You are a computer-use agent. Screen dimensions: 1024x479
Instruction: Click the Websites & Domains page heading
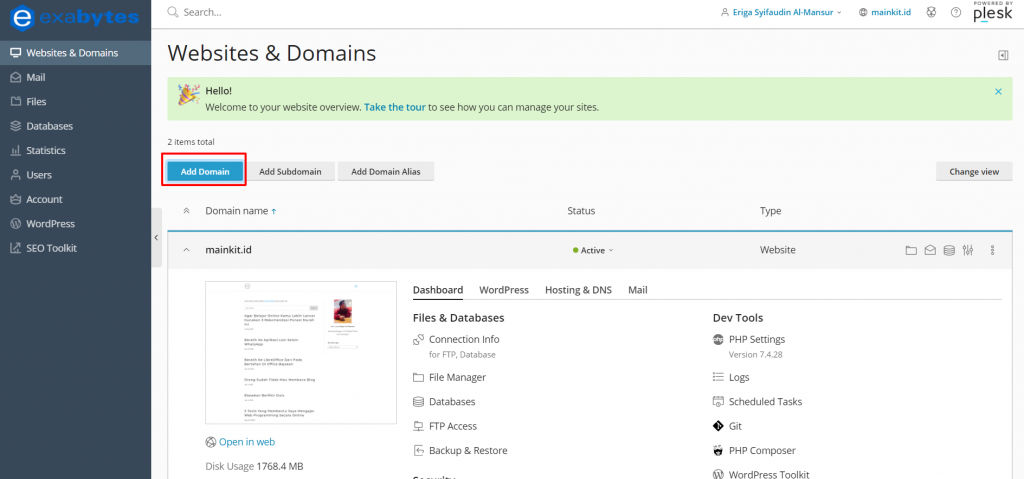coord(272,54)
